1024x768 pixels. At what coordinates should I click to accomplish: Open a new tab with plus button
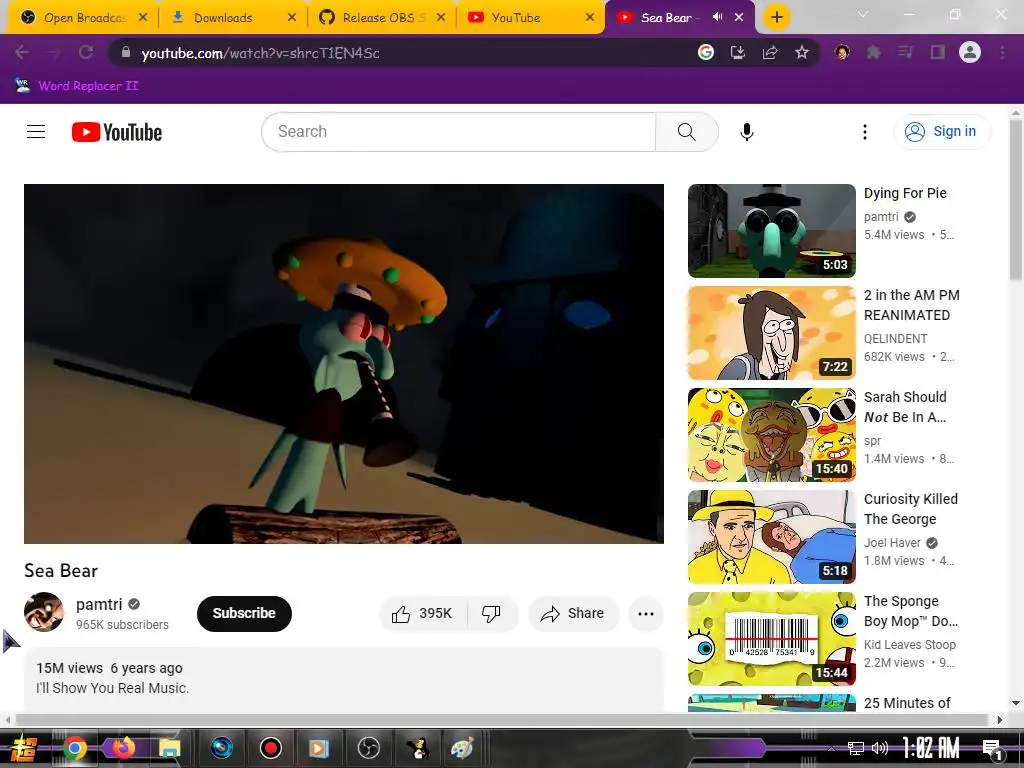[x=776, y=18]
